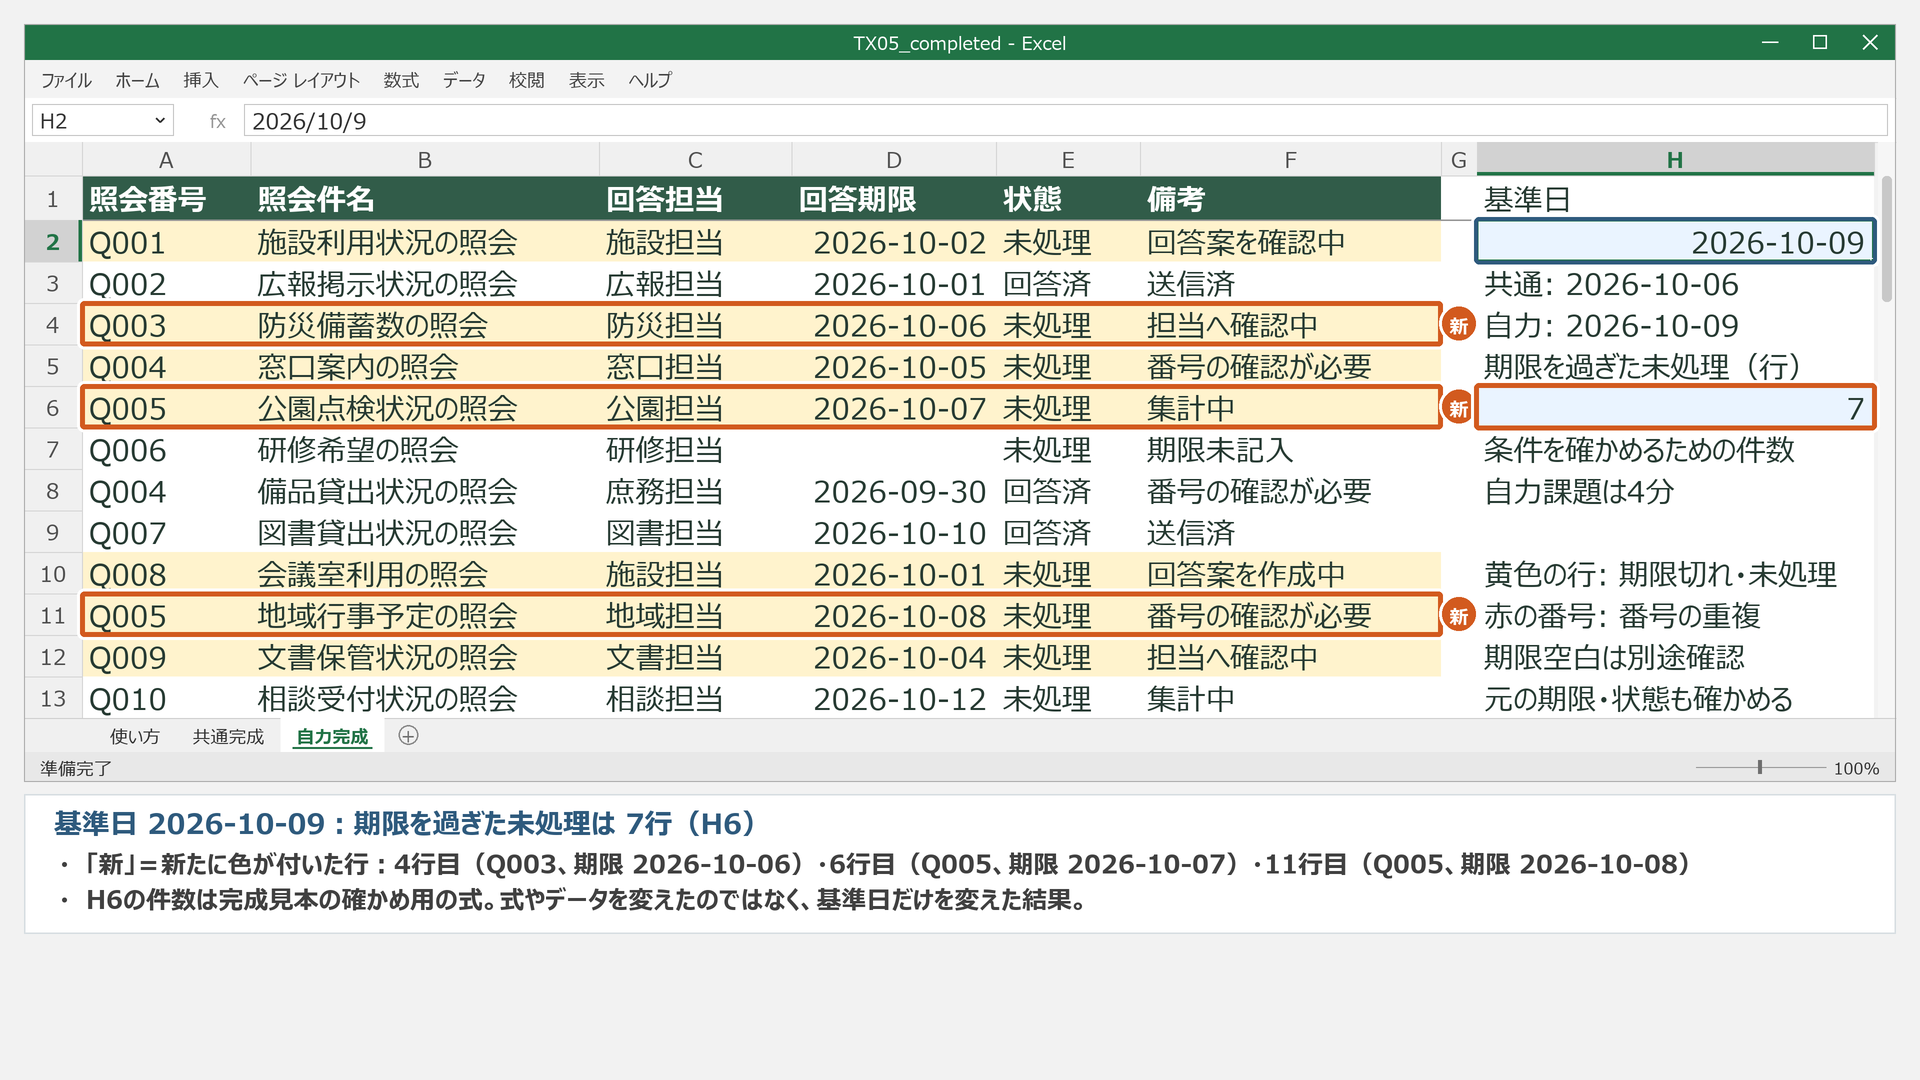Image resolution: width=1920 pixels, height=1080 pixels.
Task: Select cell 文書担当 in row 12
Action: pos(695,658)
